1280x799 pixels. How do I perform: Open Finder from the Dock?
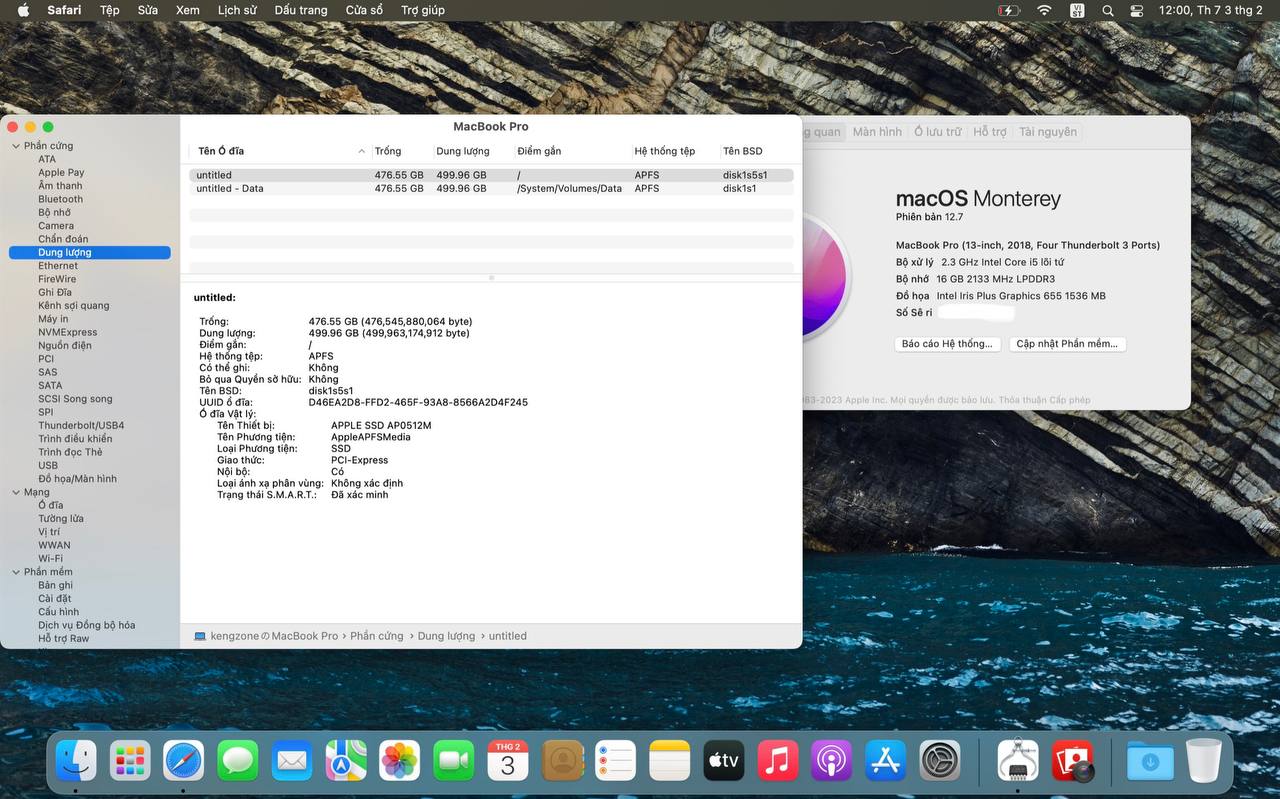pyautogui.click(x=76, y=761)
